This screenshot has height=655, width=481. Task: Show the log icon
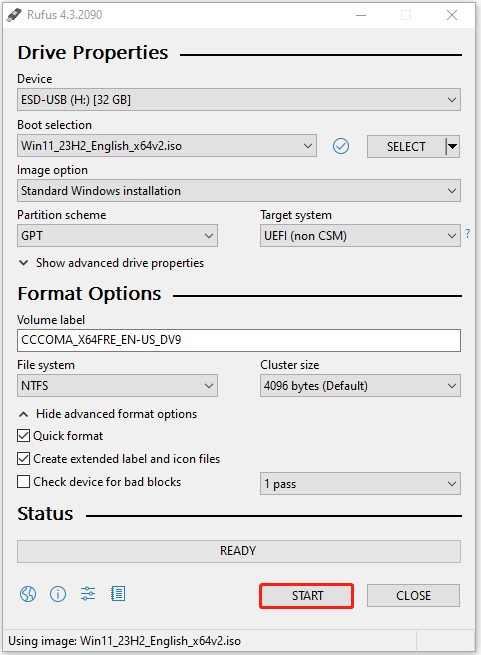[118, 594]
